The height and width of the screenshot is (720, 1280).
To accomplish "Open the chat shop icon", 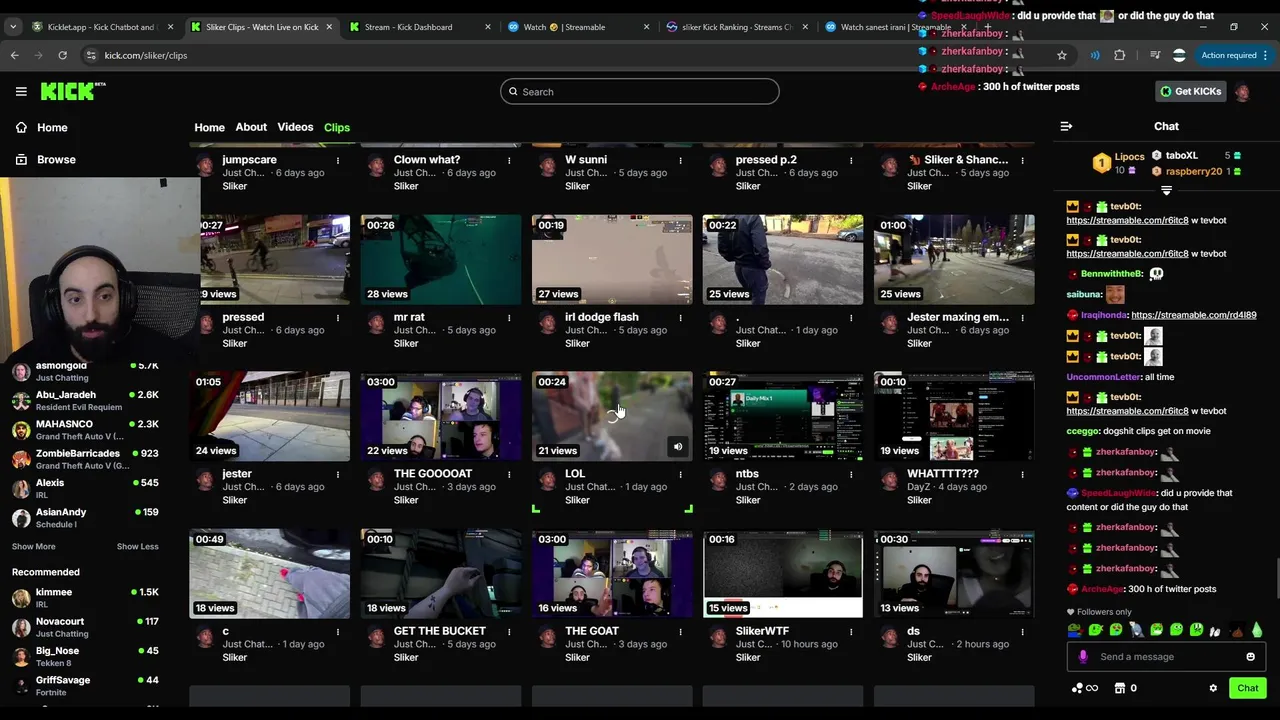I will pyautogui.click(x=1119, y=688).
